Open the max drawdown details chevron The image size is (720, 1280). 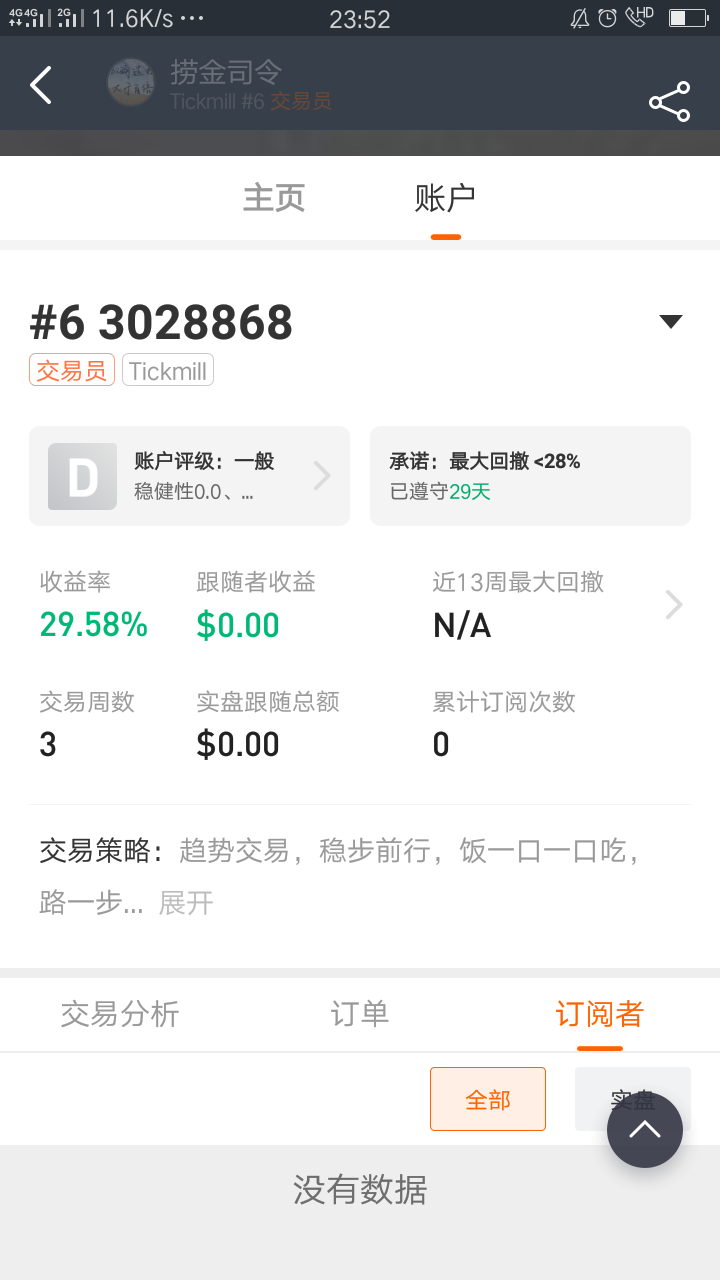point(674,604)
